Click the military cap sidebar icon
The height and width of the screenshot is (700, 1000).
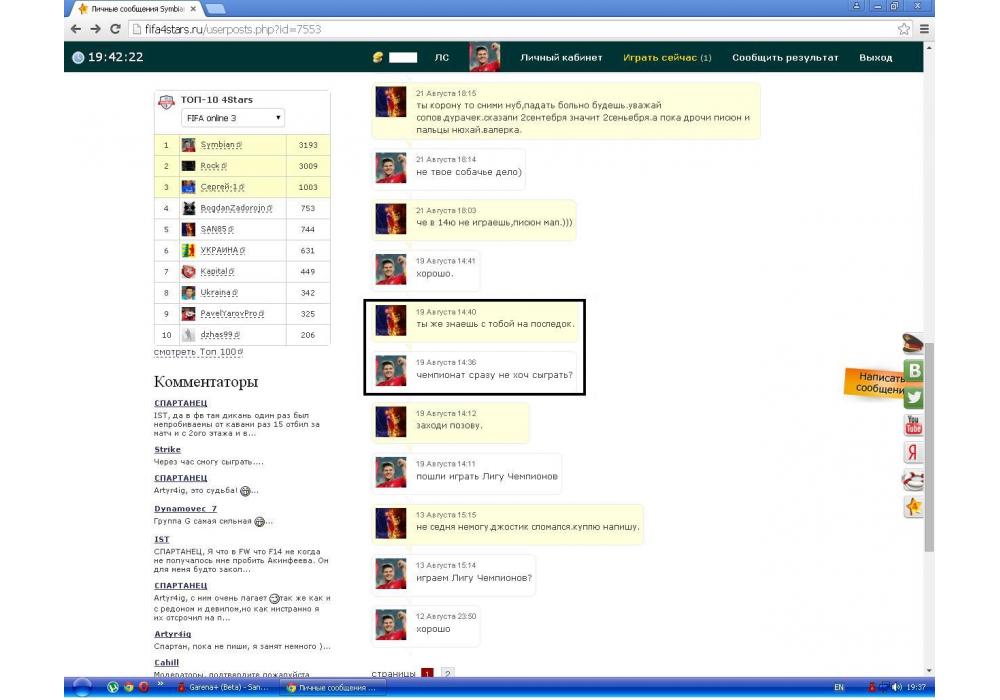click(913, 343)
